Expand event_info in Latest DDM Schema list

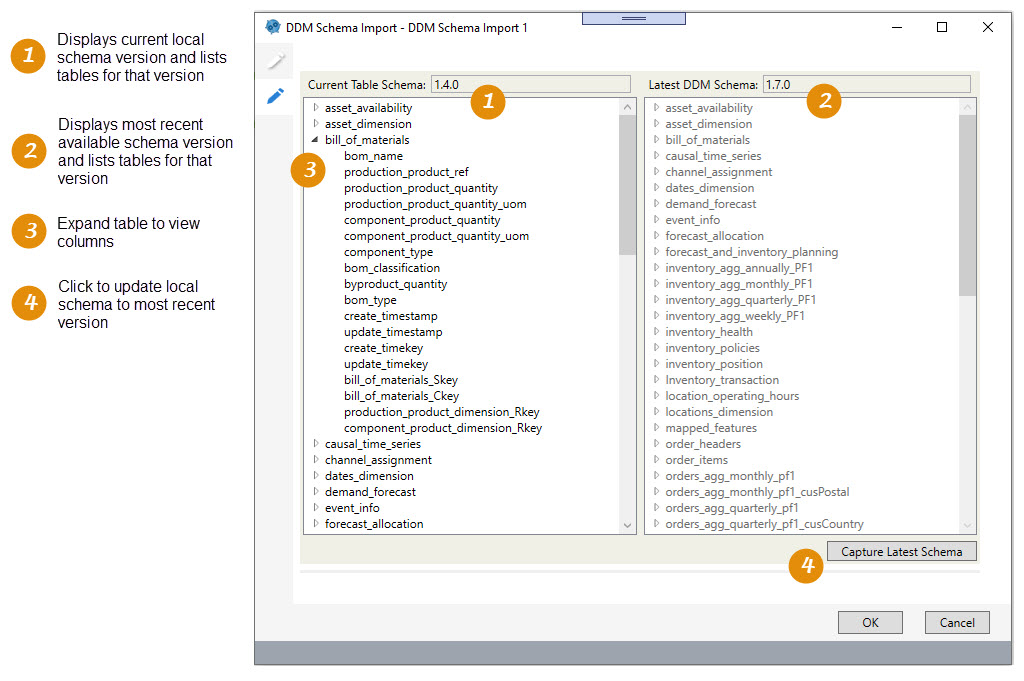click(656, 219)
